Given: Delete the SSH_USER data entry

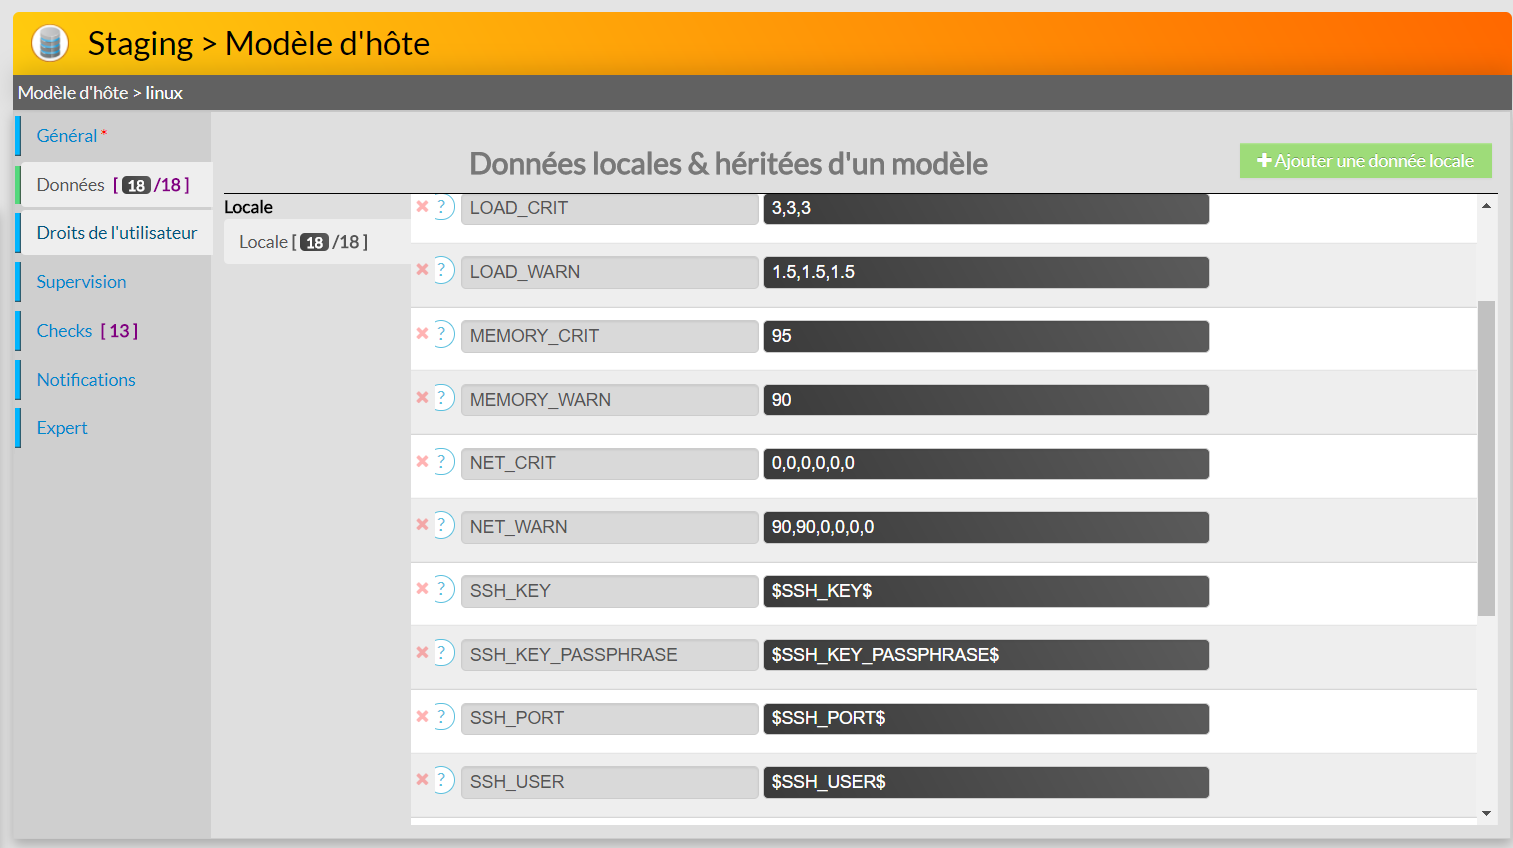Looking at the screenshot, I should point(422,780).
